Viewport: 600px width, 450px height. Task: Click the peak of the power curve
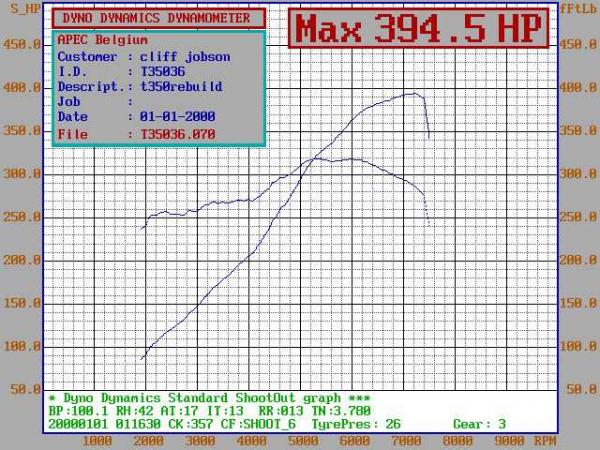point(413,94)
